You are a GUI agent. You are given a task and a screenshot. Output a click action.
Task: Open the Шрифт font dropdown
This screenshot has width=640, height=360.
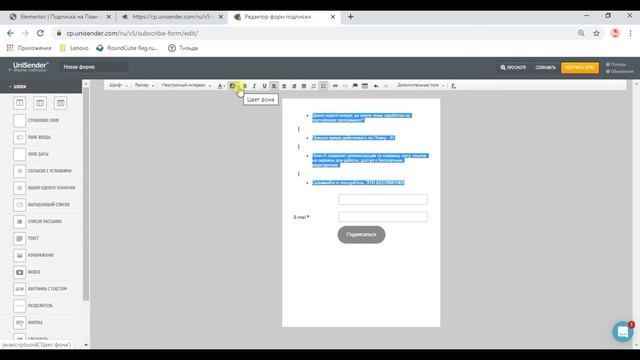coord(118,85)
